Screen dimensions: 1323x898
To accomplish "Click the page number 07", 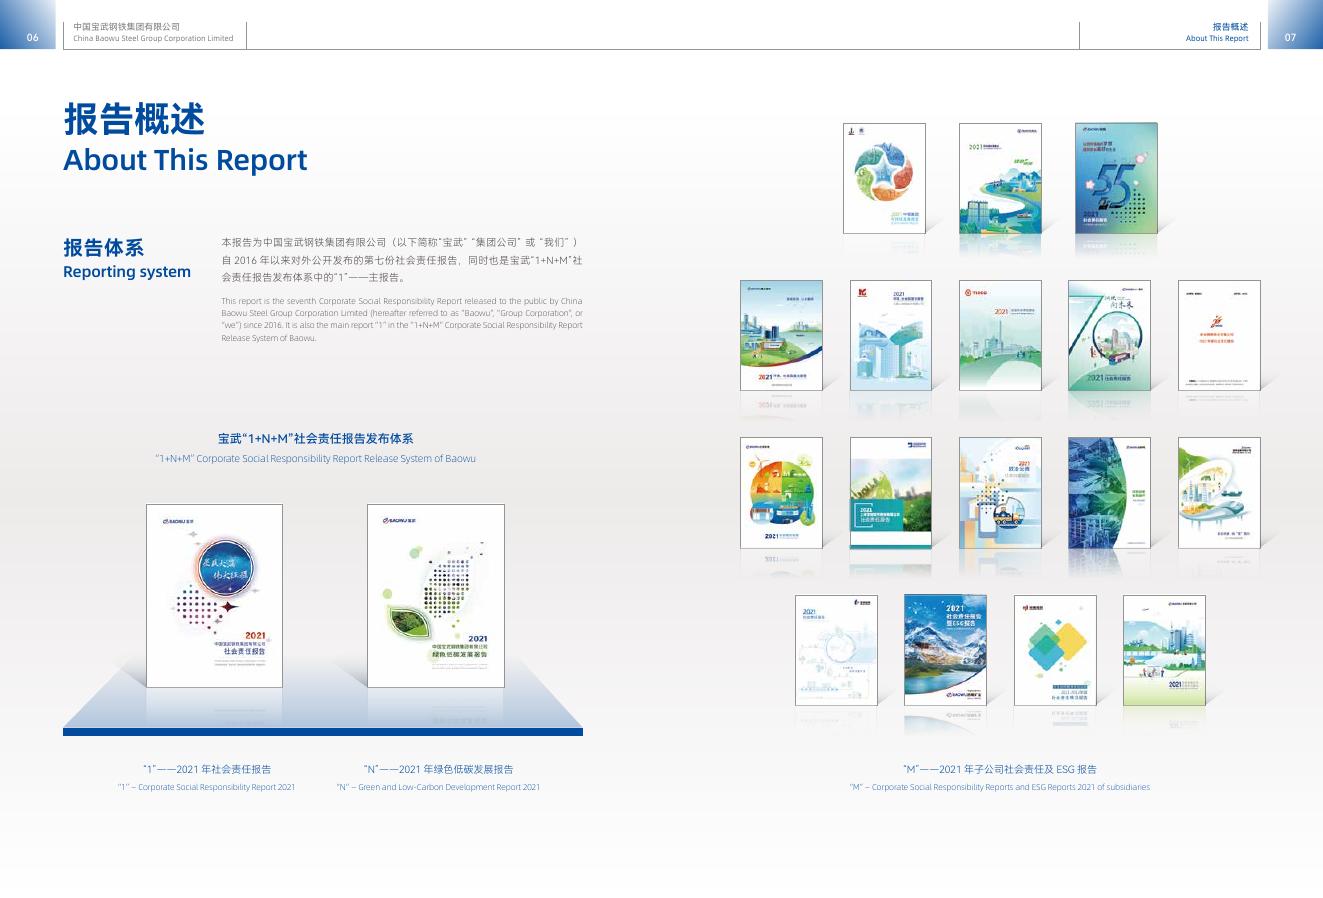I will coord(1290,38).
